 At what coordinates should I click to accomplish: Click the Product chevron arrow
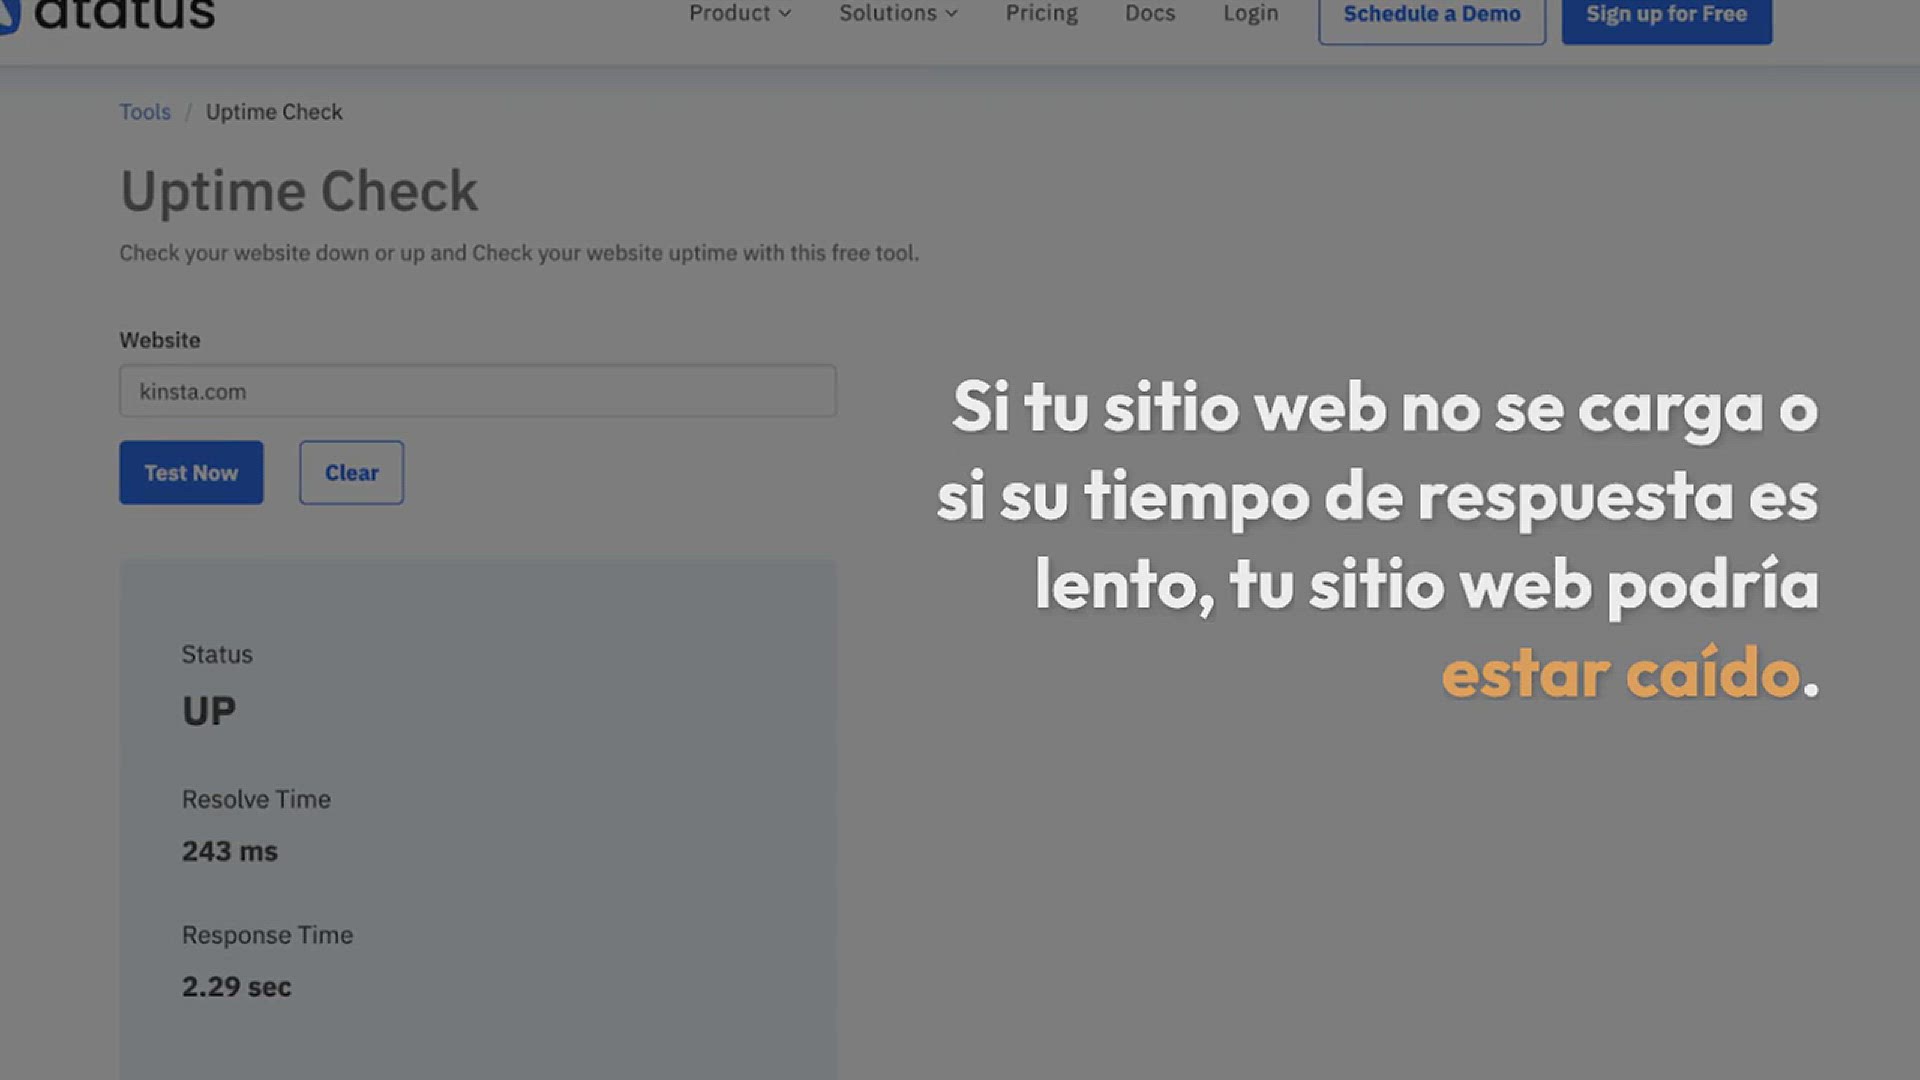tap(785, 14)
